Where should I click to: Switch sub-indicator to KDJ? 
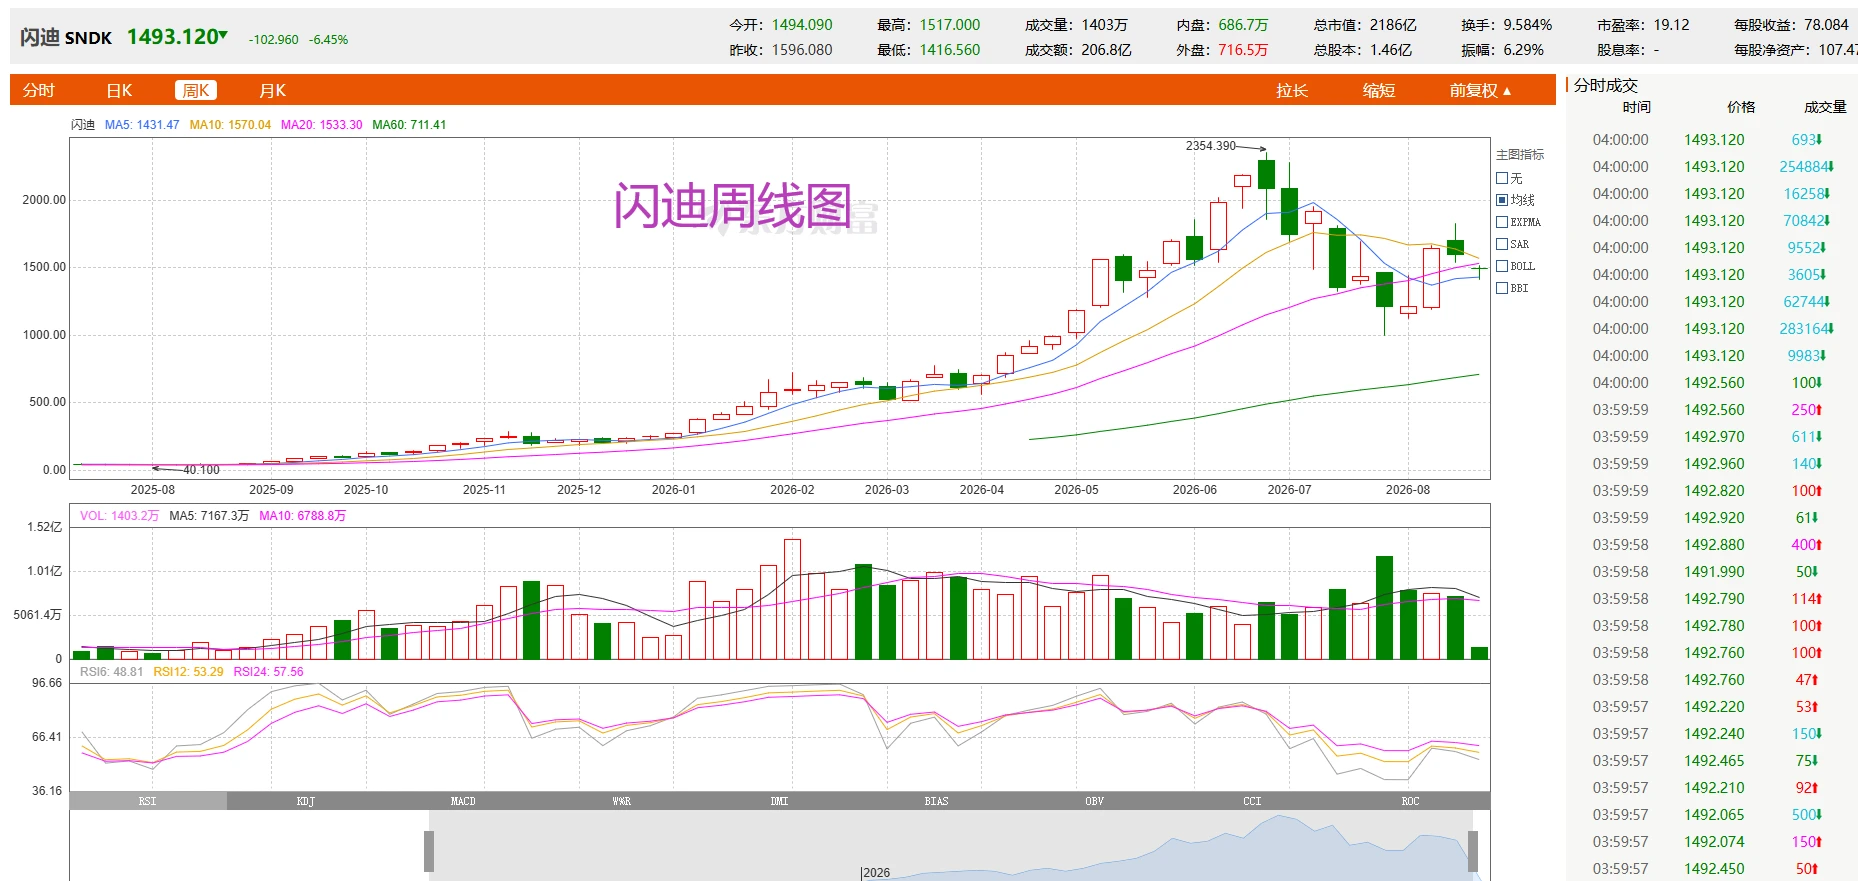point(306,801)
